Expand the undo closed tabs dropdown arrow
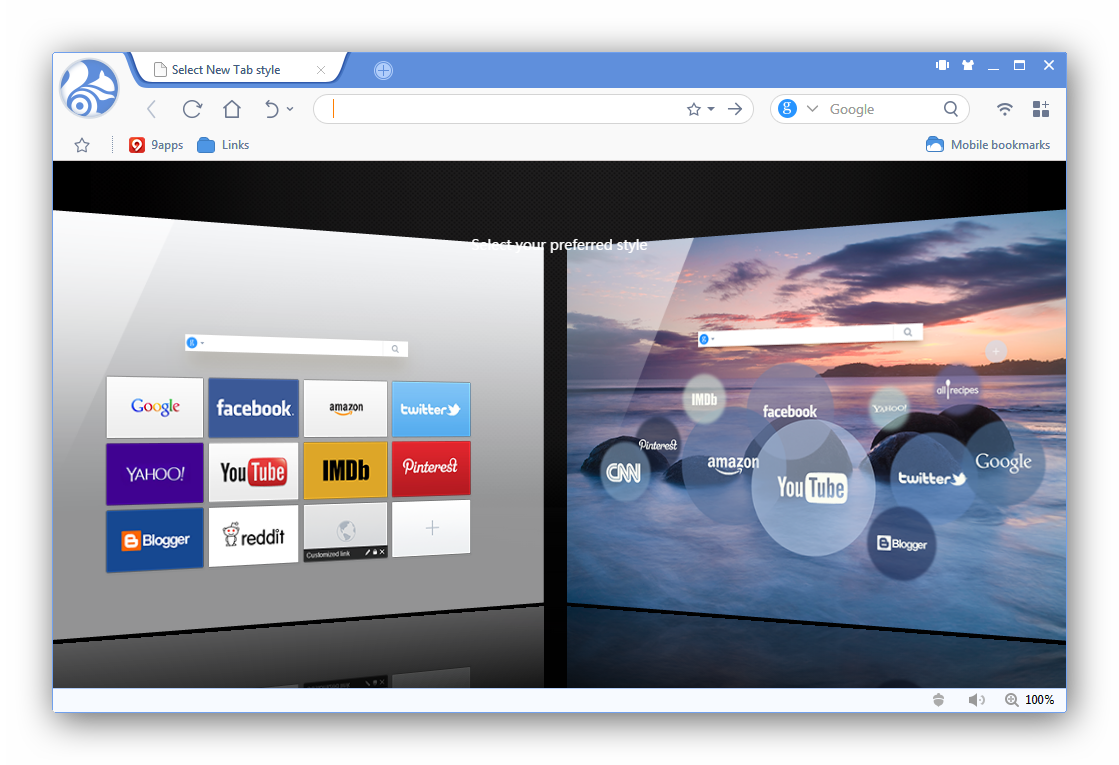 pyautogui.click(x=290, y=109)
